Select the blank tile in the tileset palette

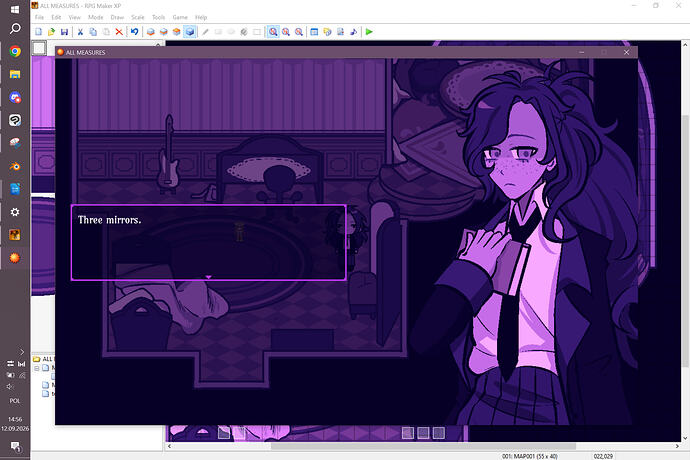(39, 48)
